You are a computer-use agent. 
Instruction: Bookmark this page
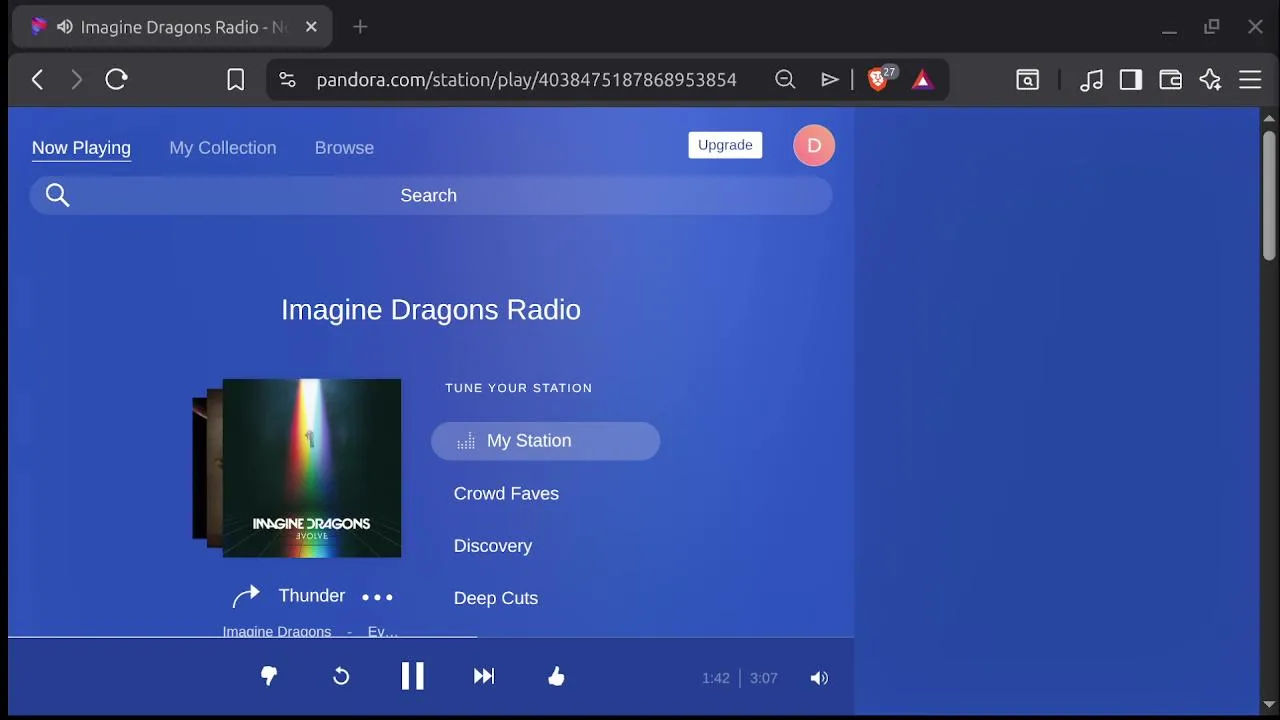tap(235, 80)
